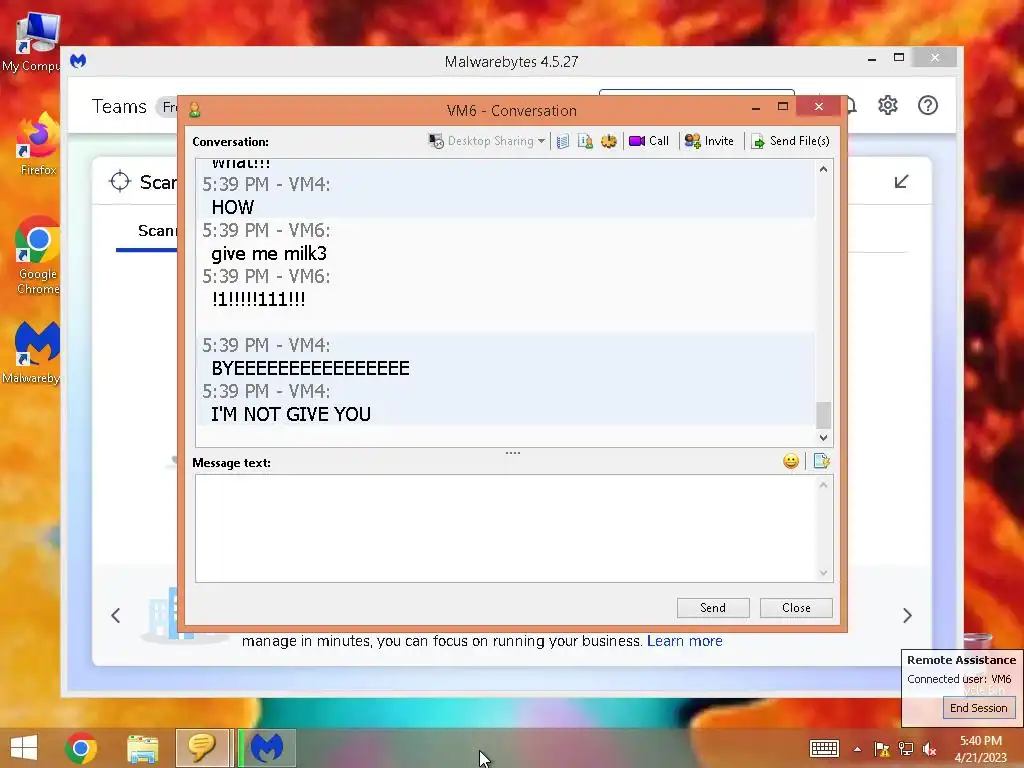Screen dimensions: 1024x768
Task: Follow the Learn more link in Malwarebytes
Action: pyautogui.click(x=684, y=641)
